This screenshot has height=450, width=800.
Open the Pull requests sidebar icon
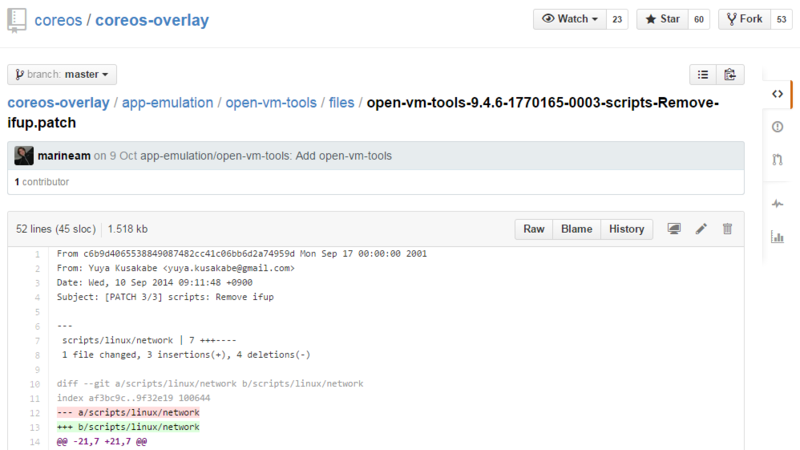[x=777, y=160]
